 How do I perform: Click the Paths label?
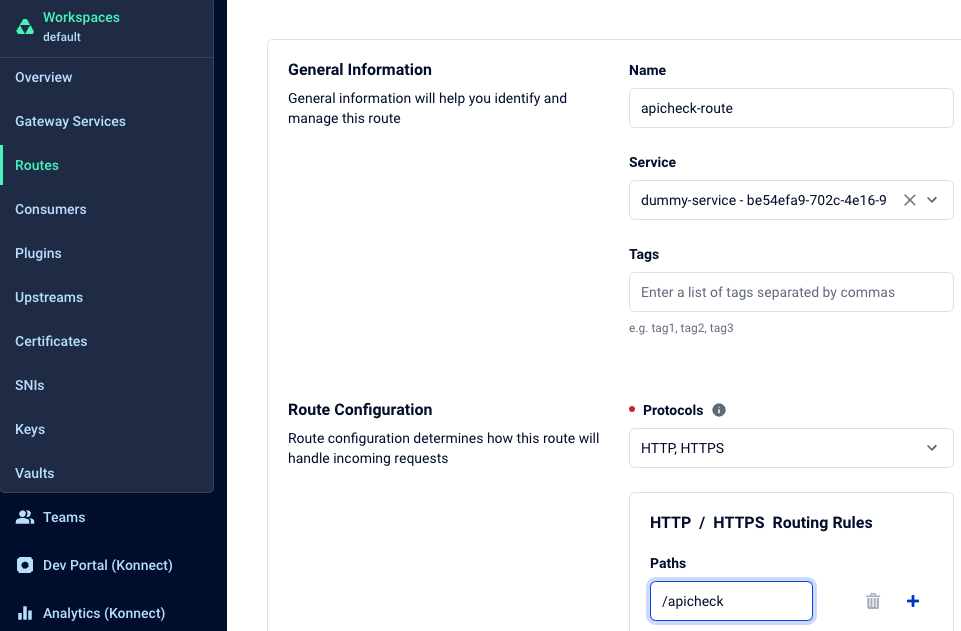pos(667,563)
